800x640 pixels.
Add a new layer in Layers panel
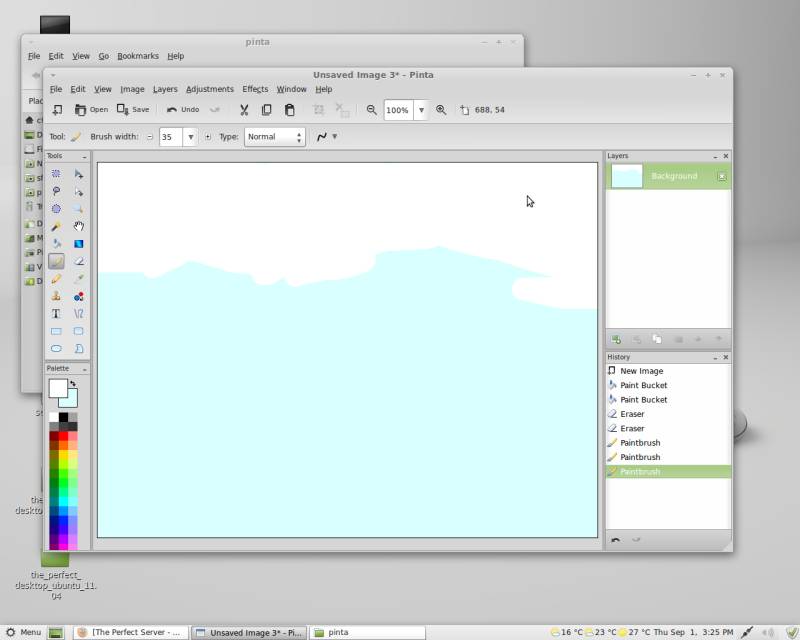pos(616,340)
